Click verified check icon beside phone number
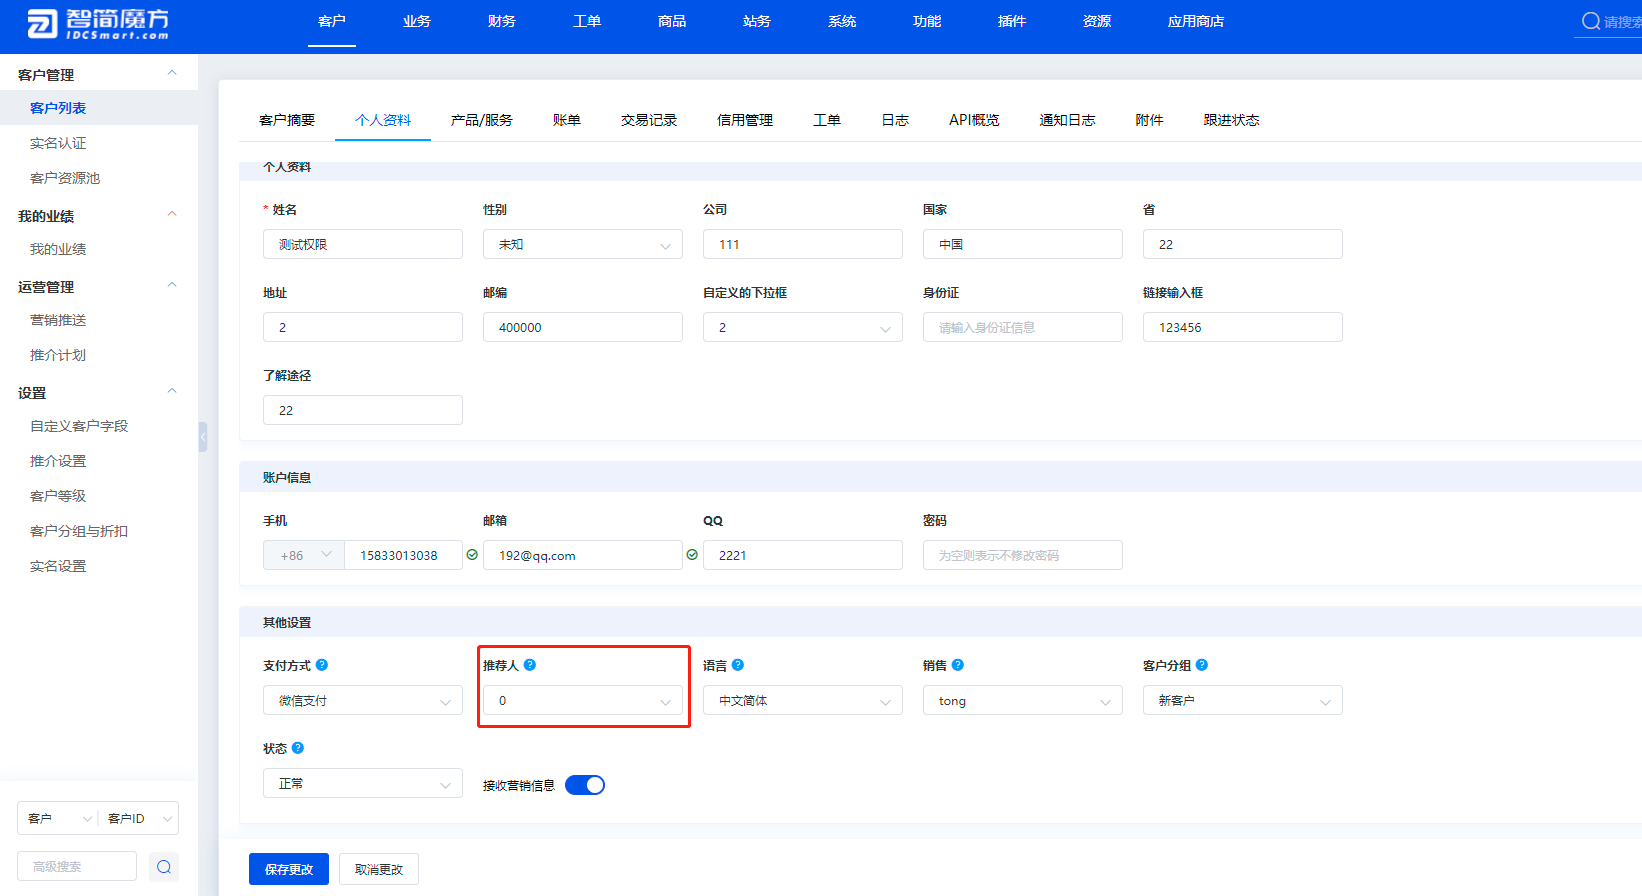 click(472, 555)
